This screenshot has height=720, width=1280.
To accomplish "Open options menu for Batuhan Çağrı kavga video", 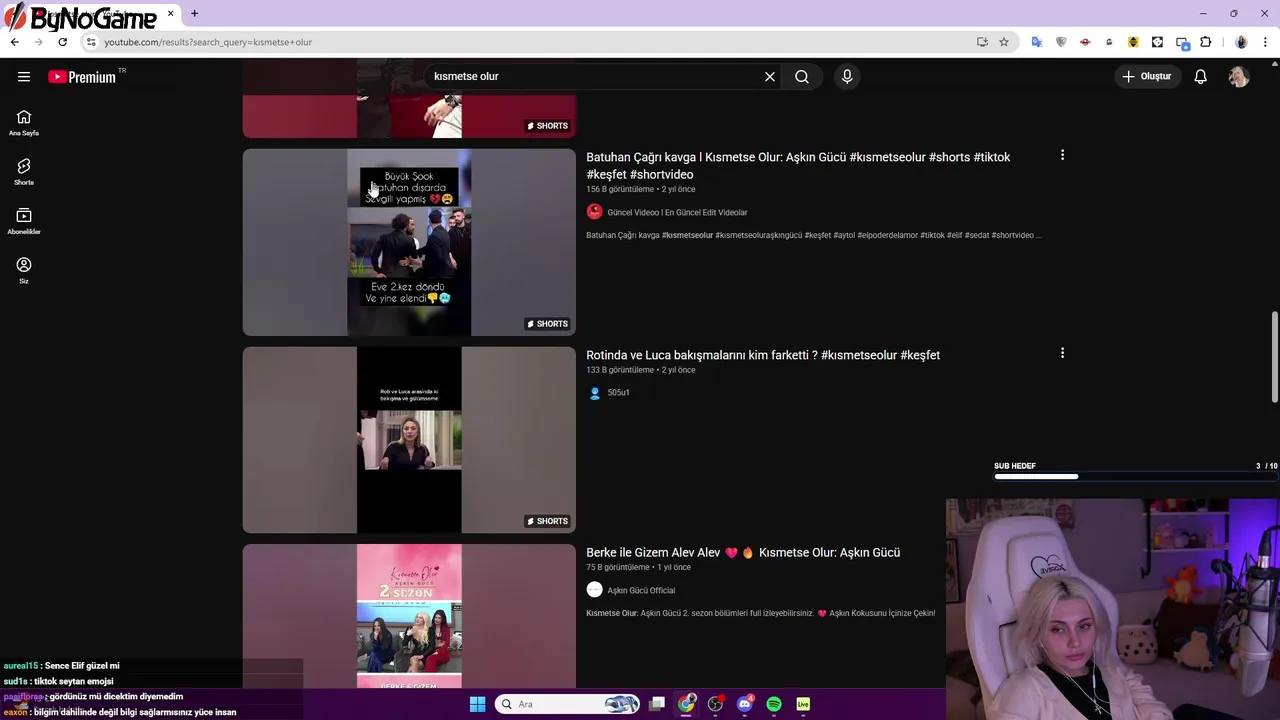I will (1062, 155).
